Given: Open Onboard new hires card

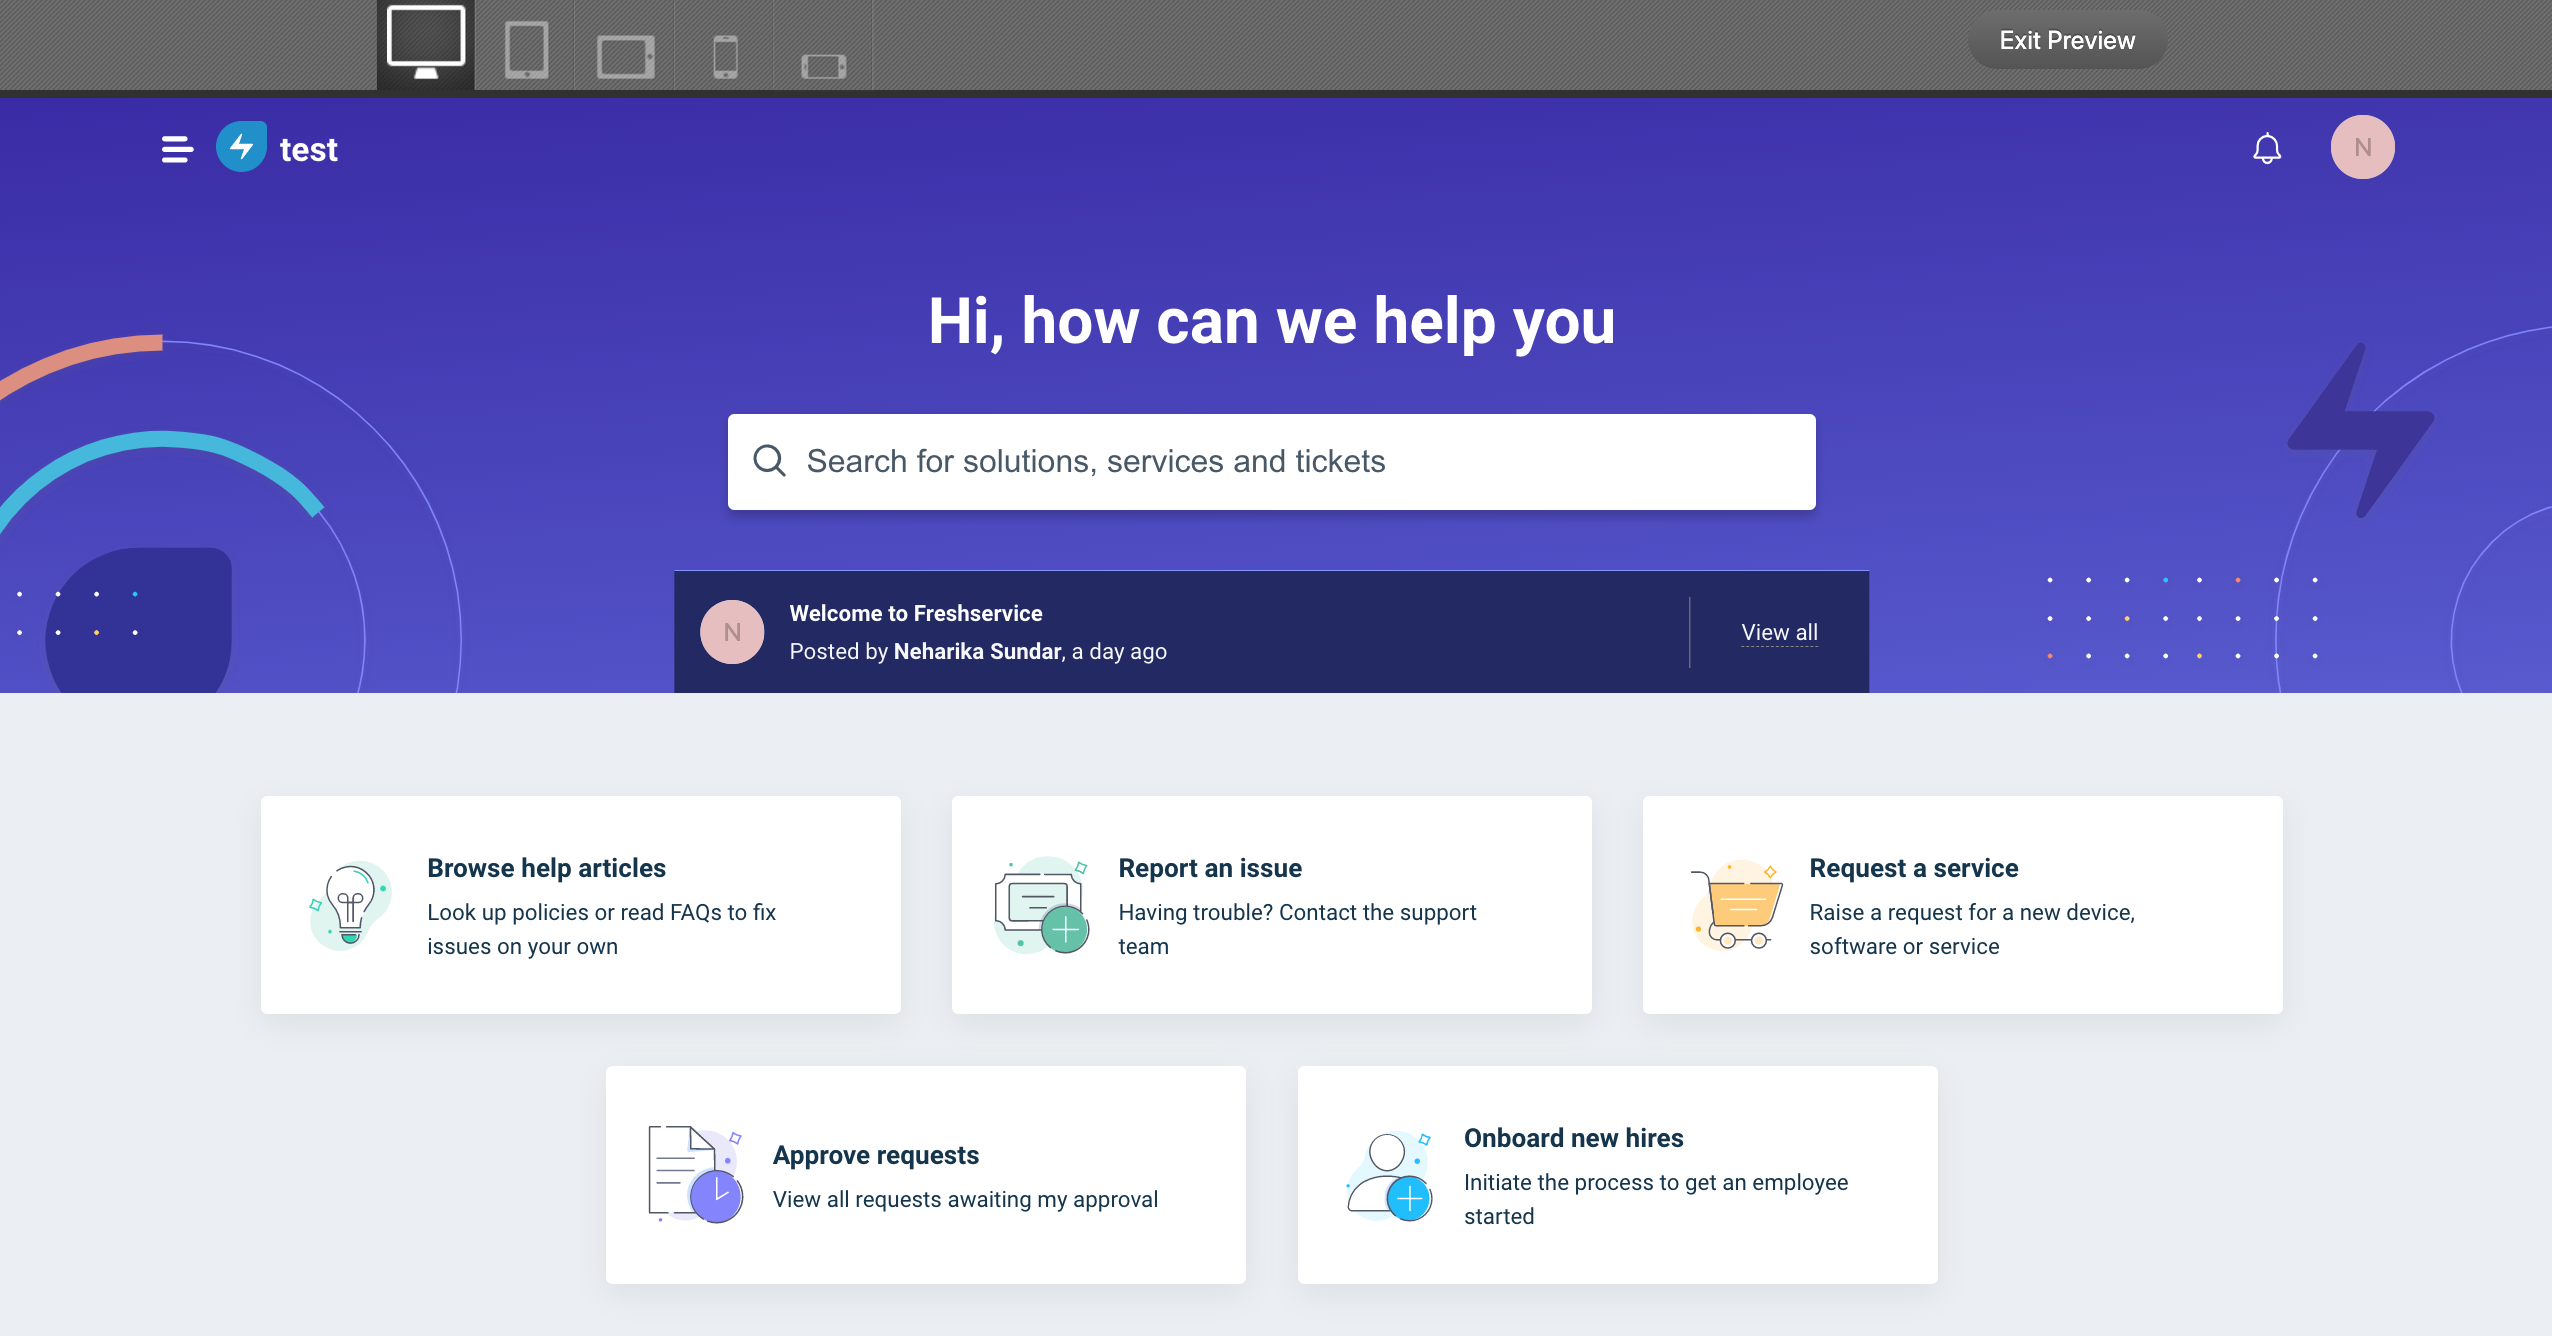Looking at the screenshot, I should click(x=1616, y=1175).
